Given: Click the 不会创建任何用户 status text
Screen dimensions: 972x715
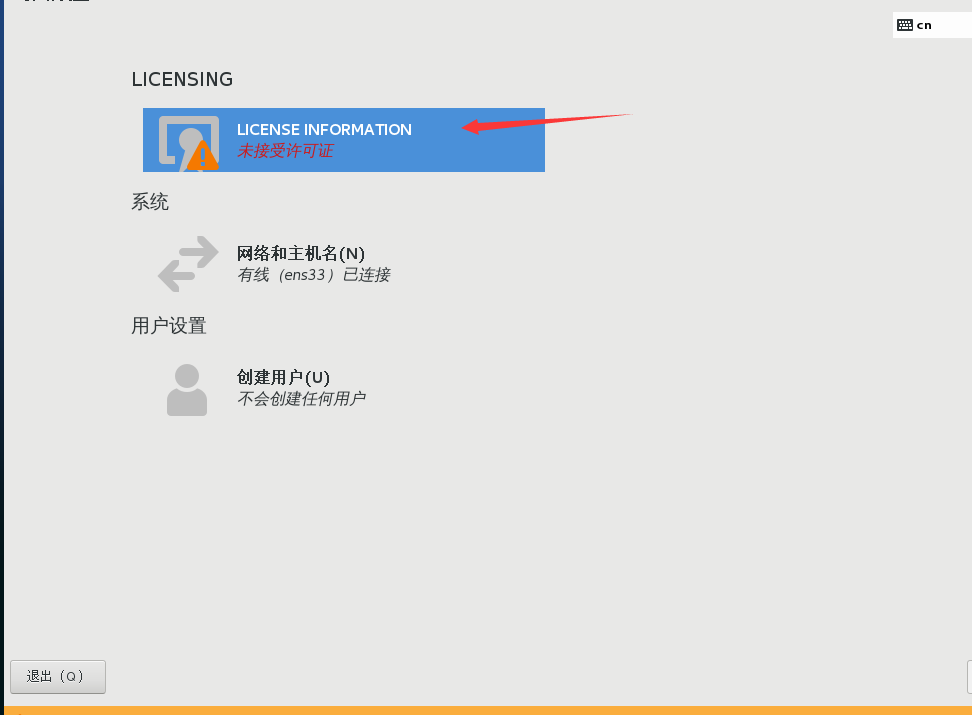Looking at the screenshot, I should click(x=301, y=399).
